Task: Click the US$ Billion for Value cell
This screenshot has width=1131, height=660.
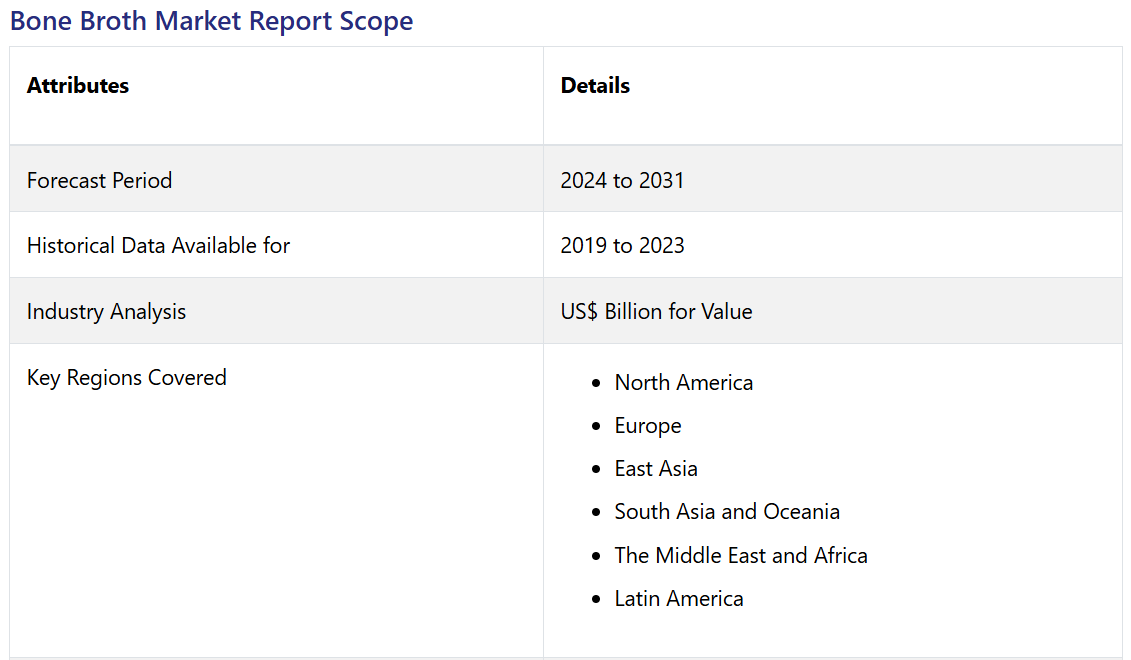Action: tap(656, 311)
